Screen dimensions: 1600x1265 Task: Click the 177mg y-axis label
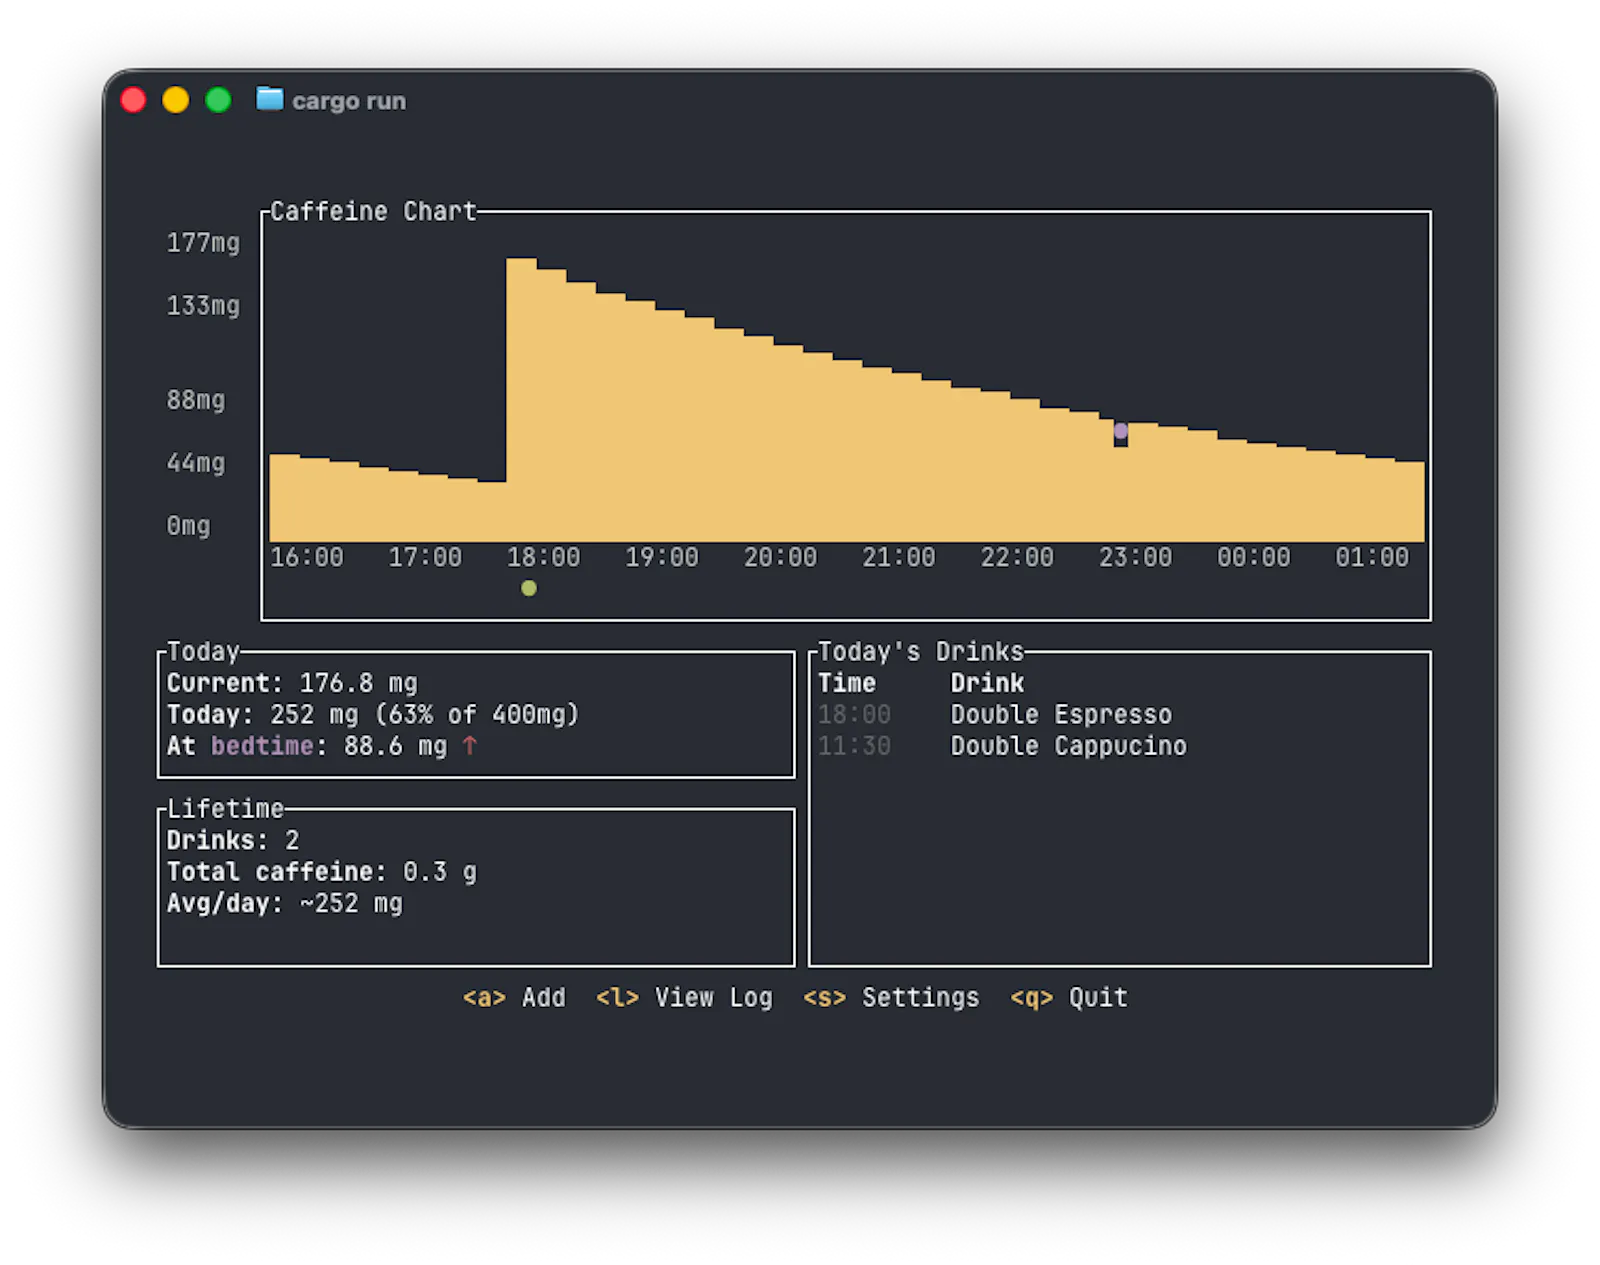203,243
